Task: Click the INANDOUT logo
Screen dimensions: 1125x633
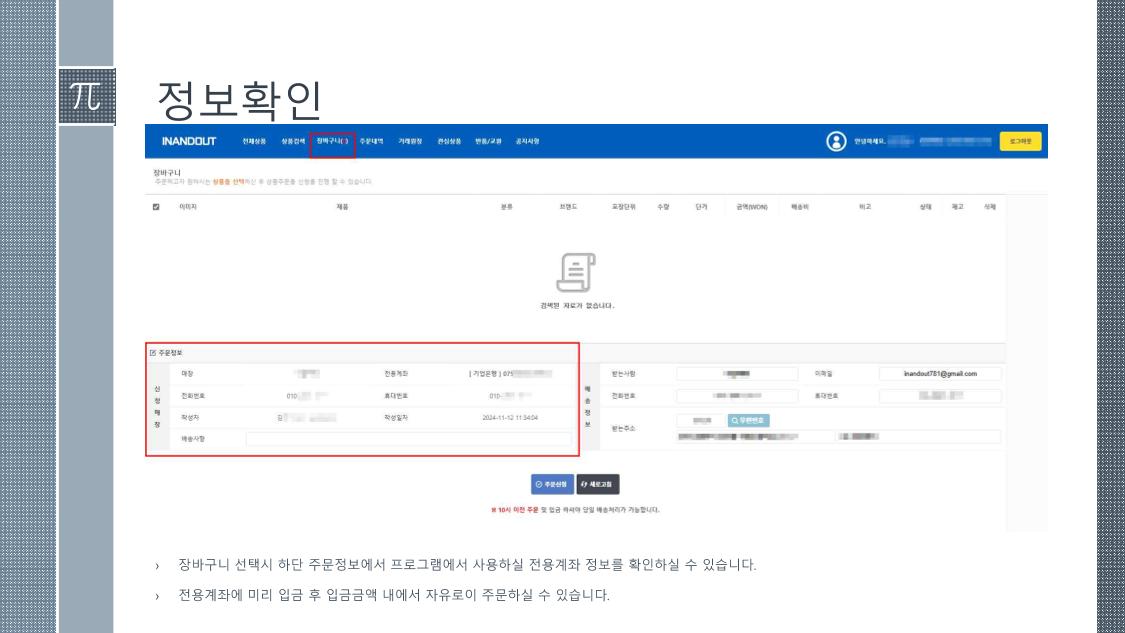Action: pos(189,141)
